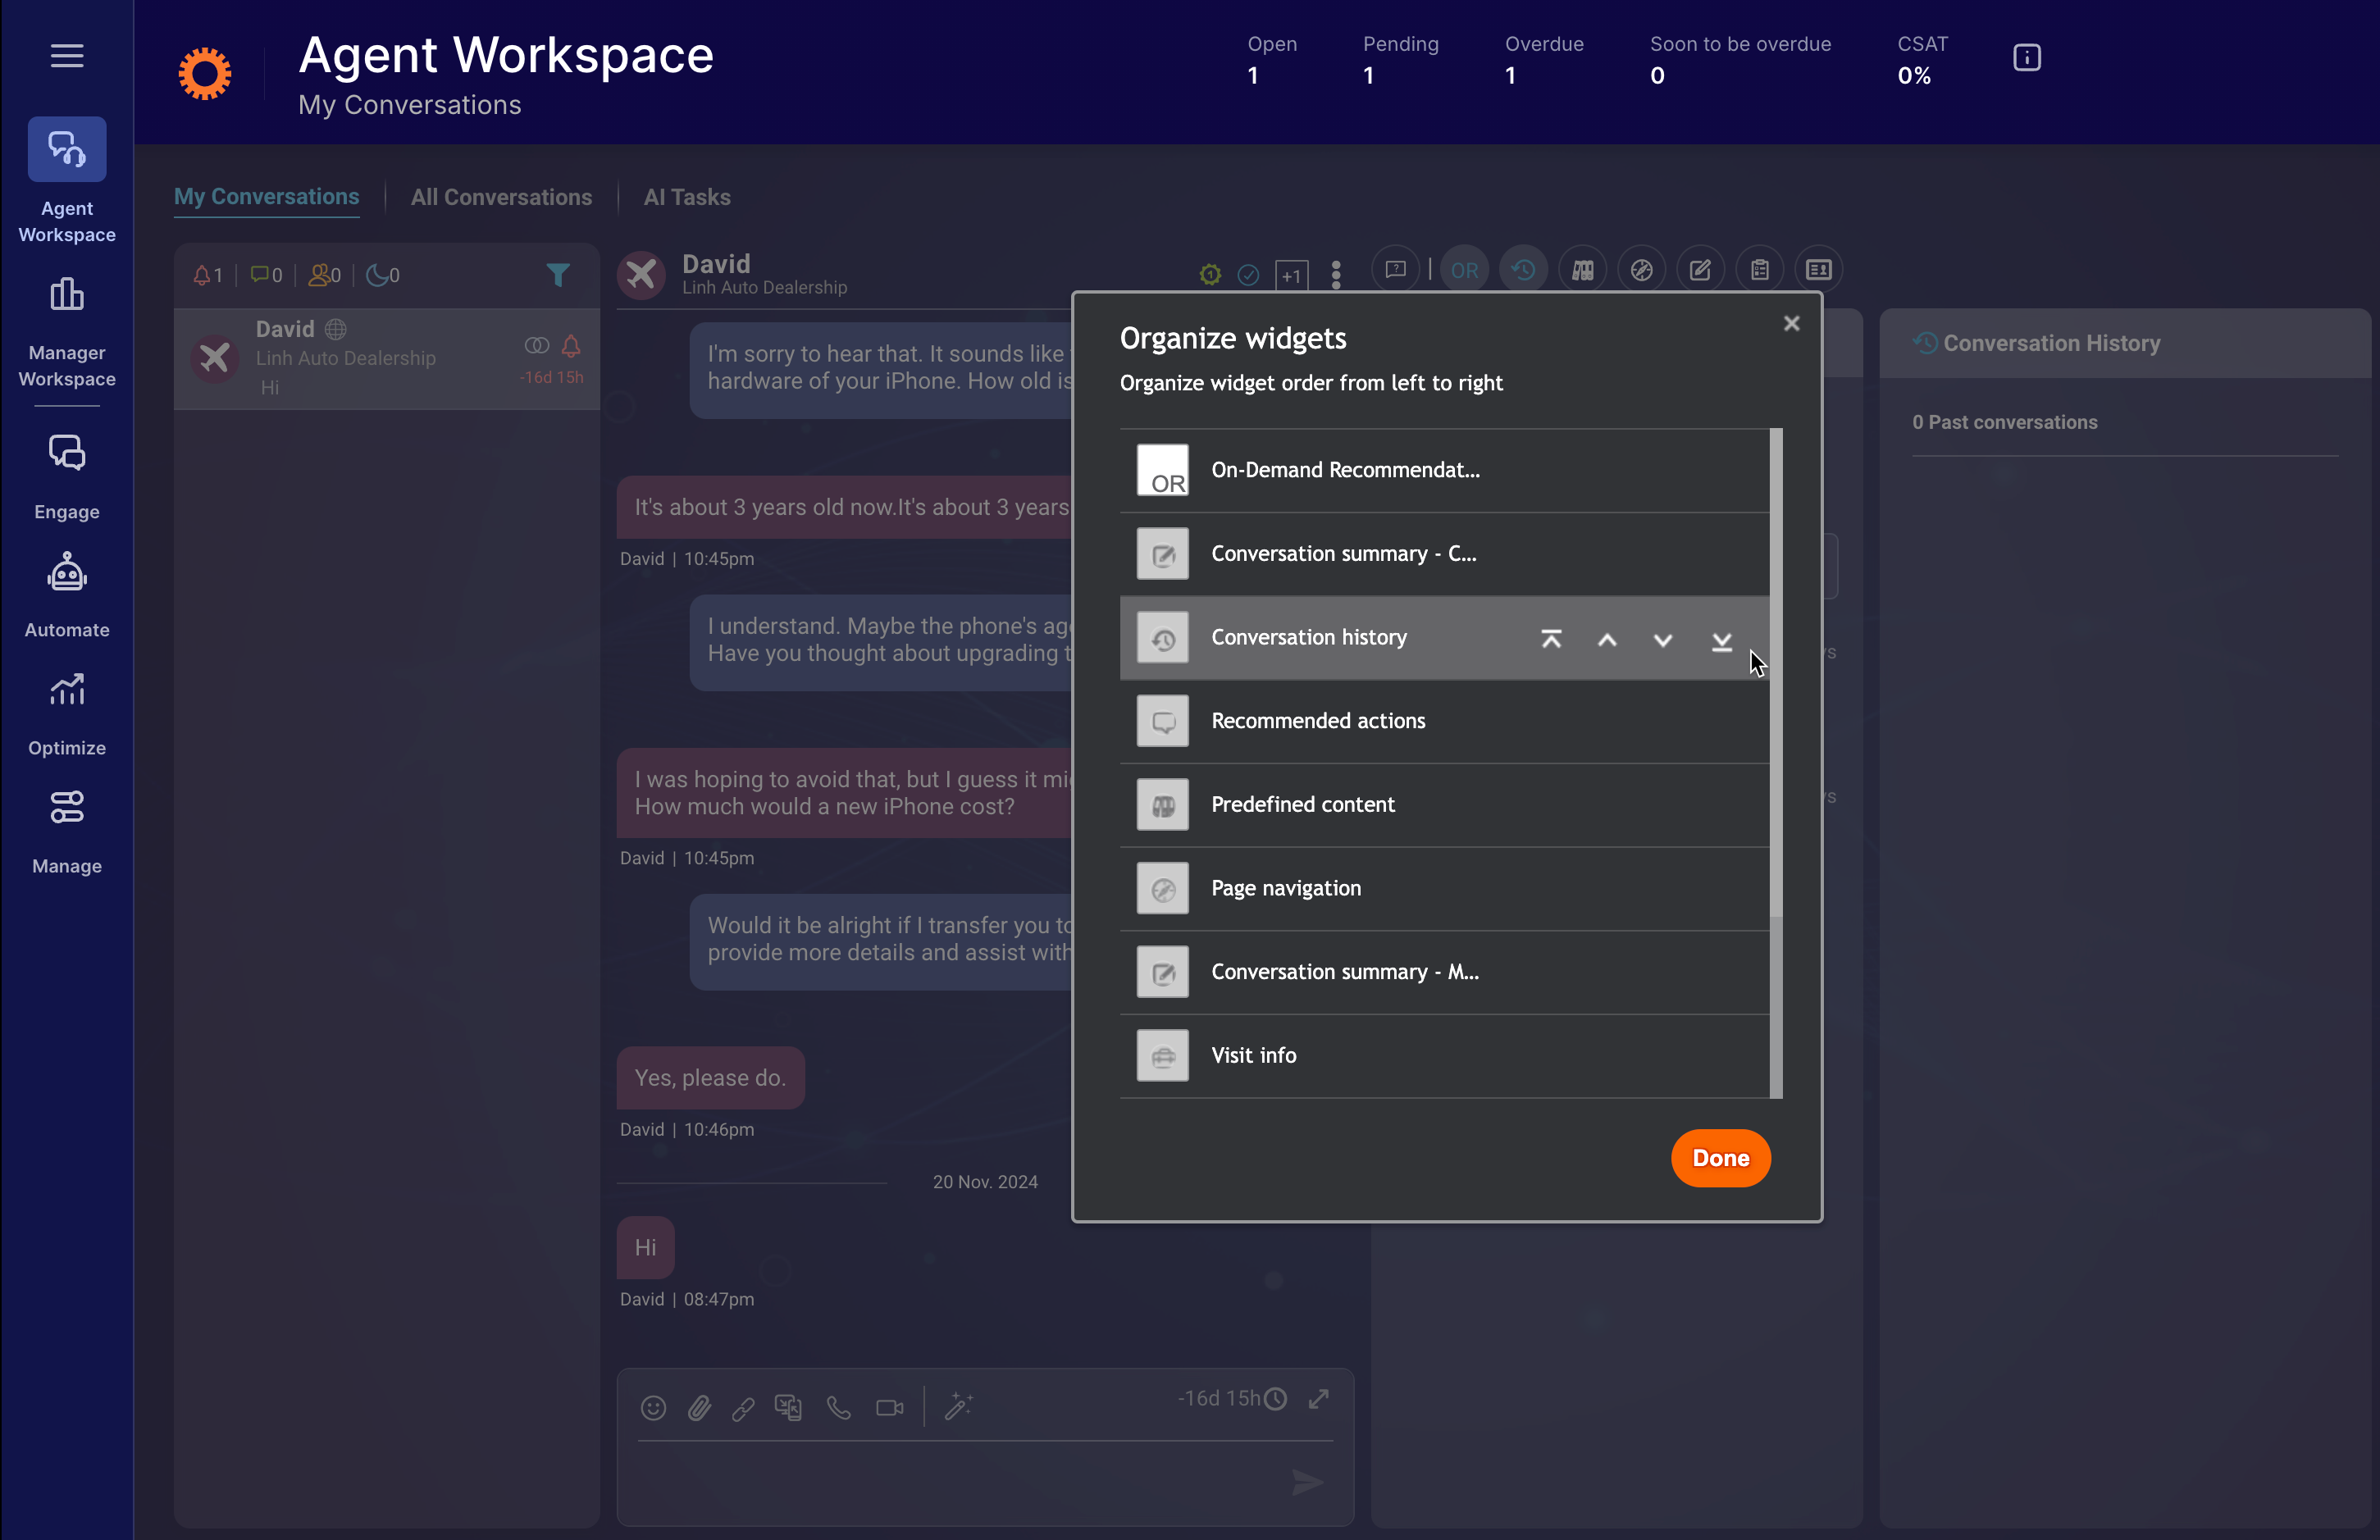2380x1540 pixels.
Task: Select the Conversation summary - M... widget row
Action: [x=1444, y=972]
